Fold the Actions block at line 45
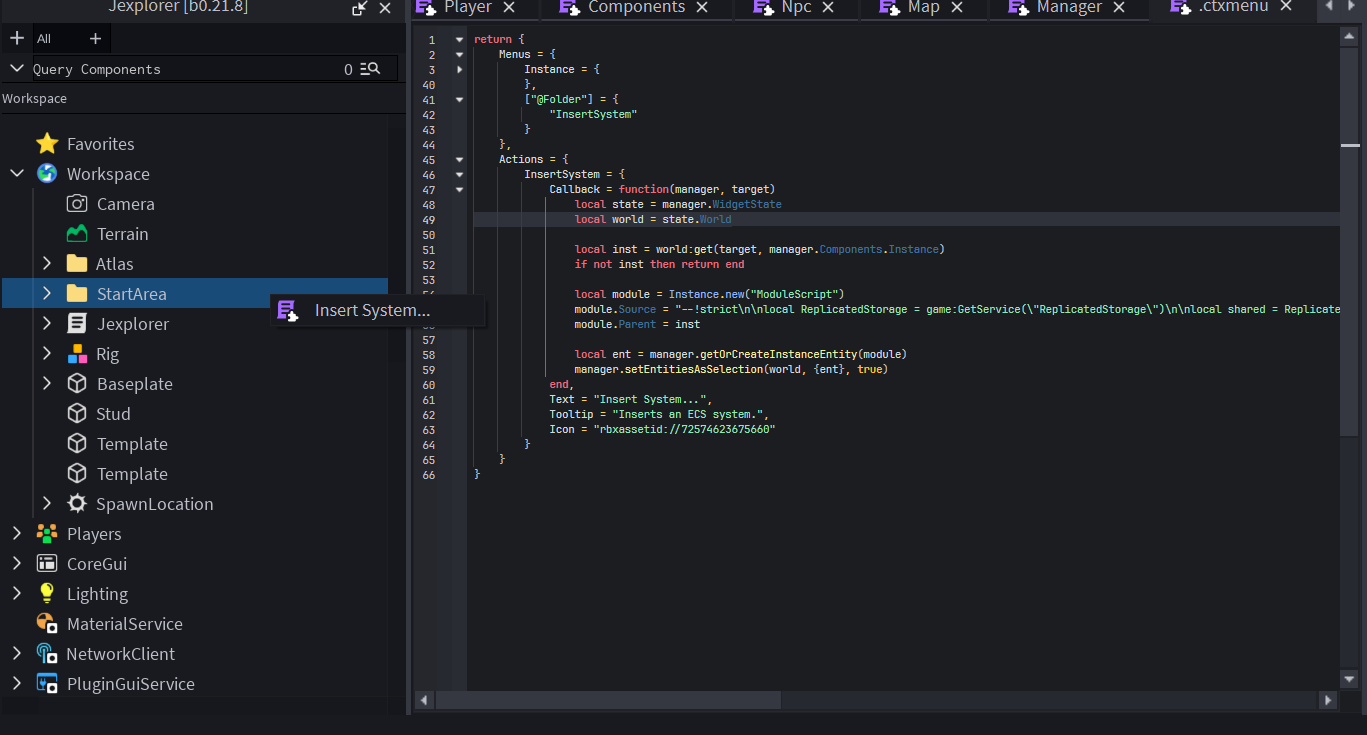The width and height of the screenshot is (1367, 735). click(x=459, y=160)
